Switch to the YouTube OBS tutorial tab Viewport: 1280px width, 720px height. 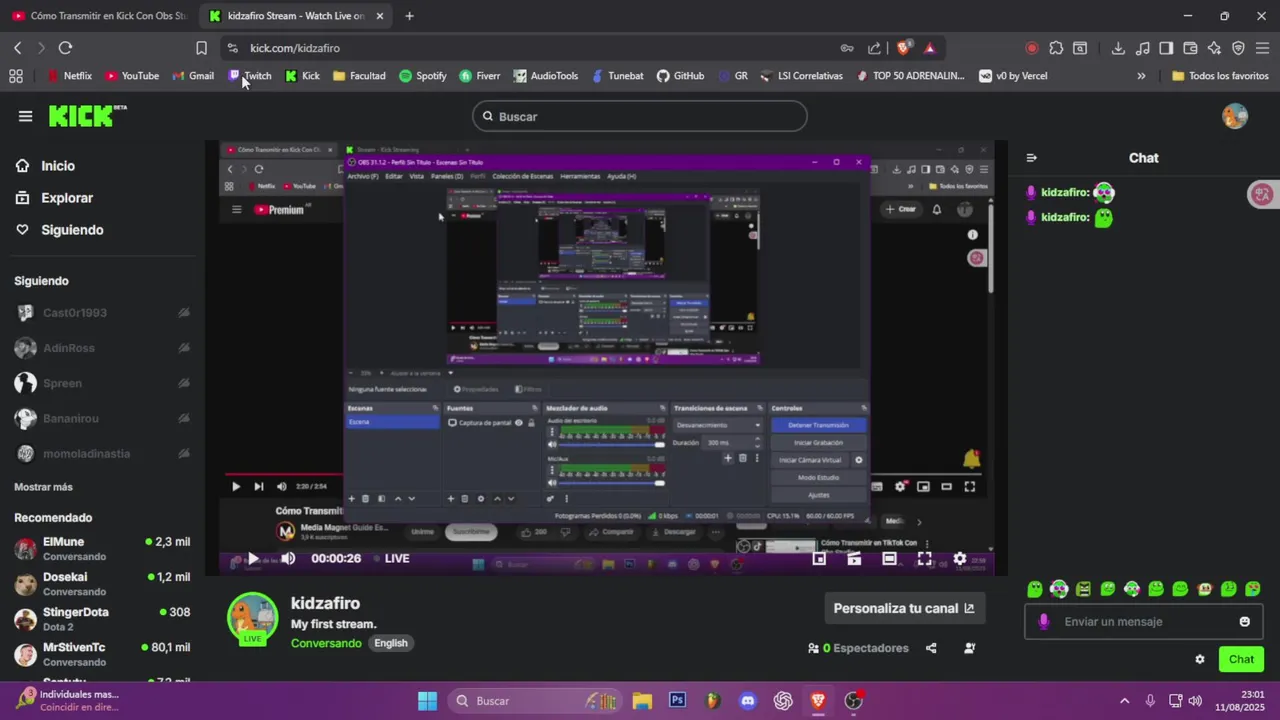pos(99,16)
